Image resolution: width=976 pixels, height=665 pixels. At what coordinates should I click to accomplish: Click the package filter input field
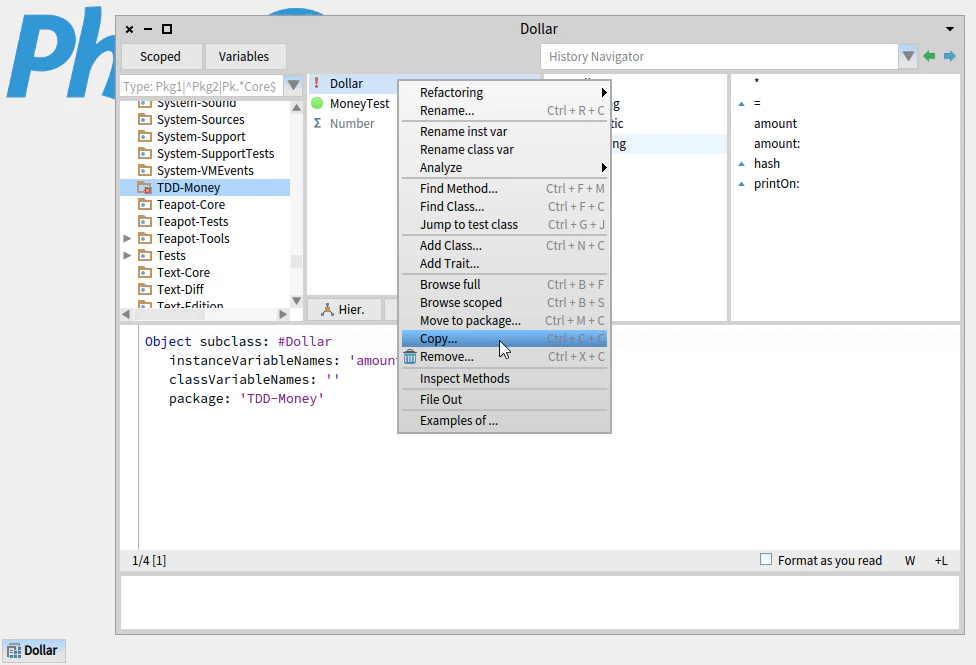click(x=202, y=86)
